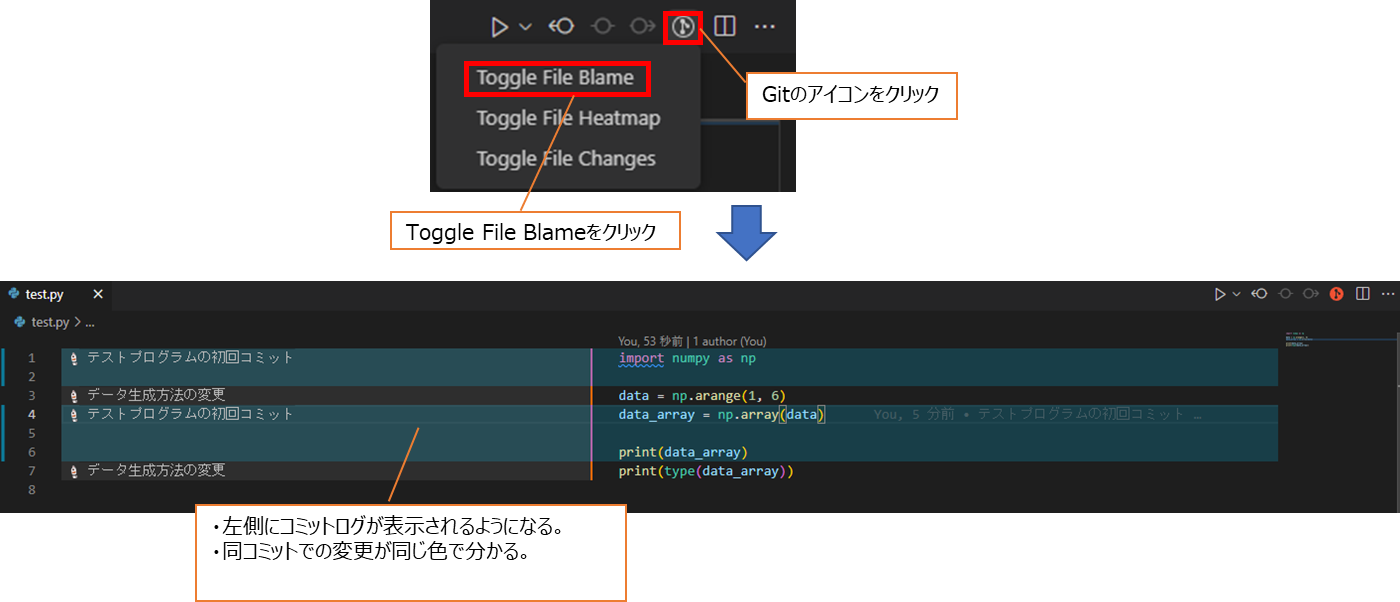Open the highlighted GitLens icon in the toolbar
1400x602 pixels.
[683, 27]
